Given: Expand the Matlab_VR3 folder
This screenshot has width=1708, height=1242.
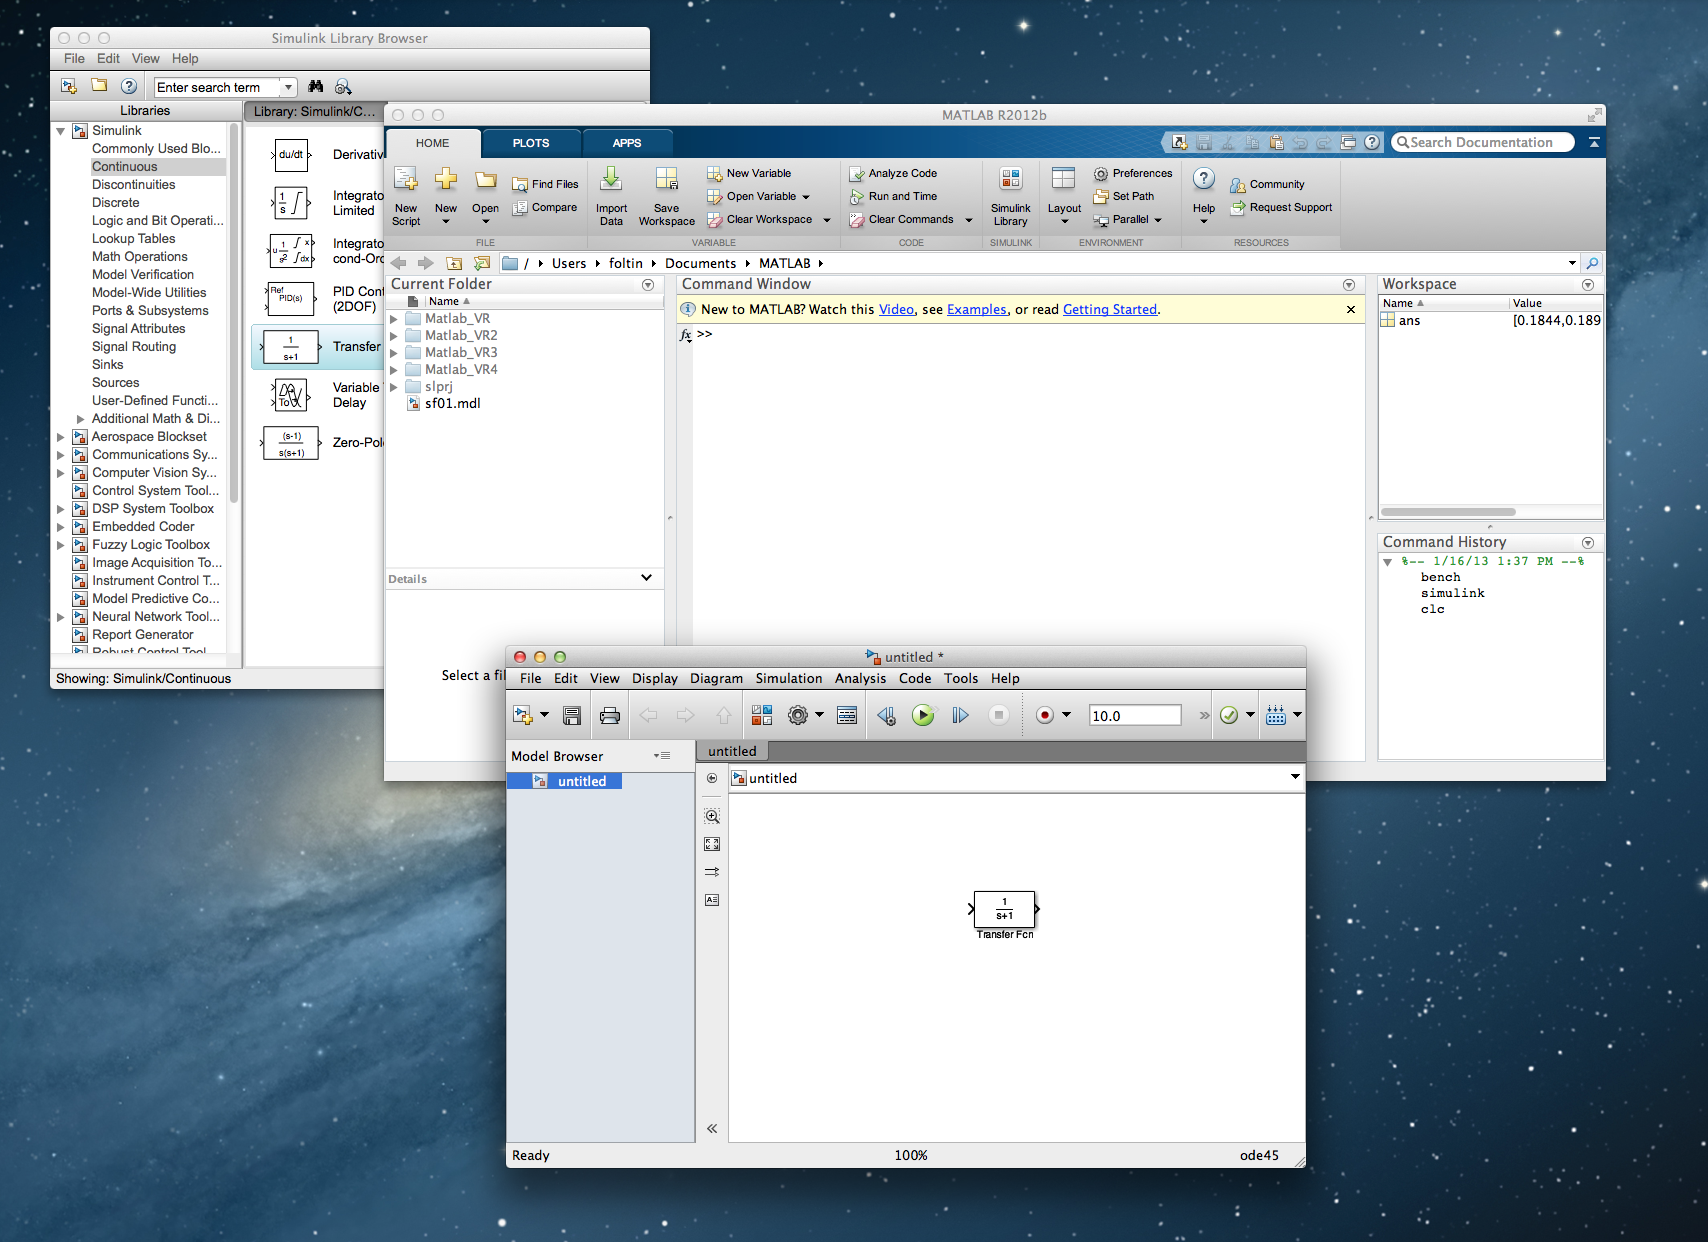Looking at the screenshot, I should (x=394, y=353).
